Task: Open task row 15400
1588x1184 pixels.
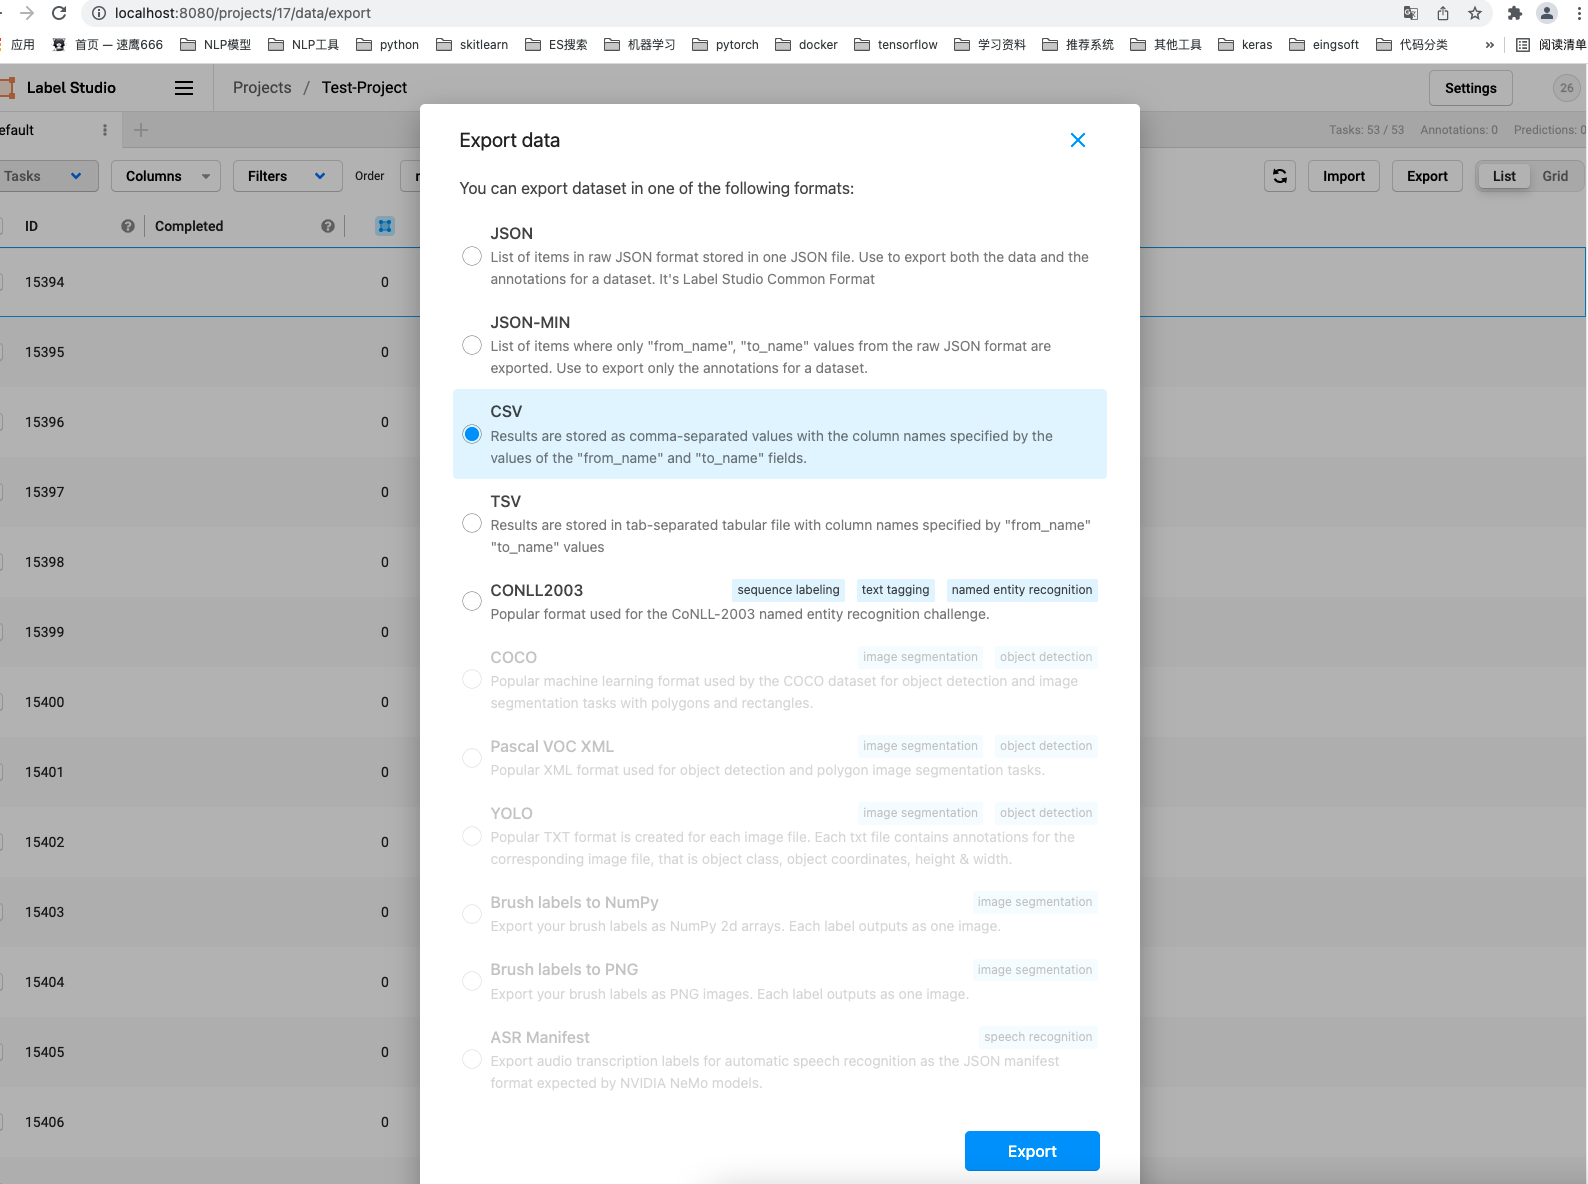Action: (210, 702)
